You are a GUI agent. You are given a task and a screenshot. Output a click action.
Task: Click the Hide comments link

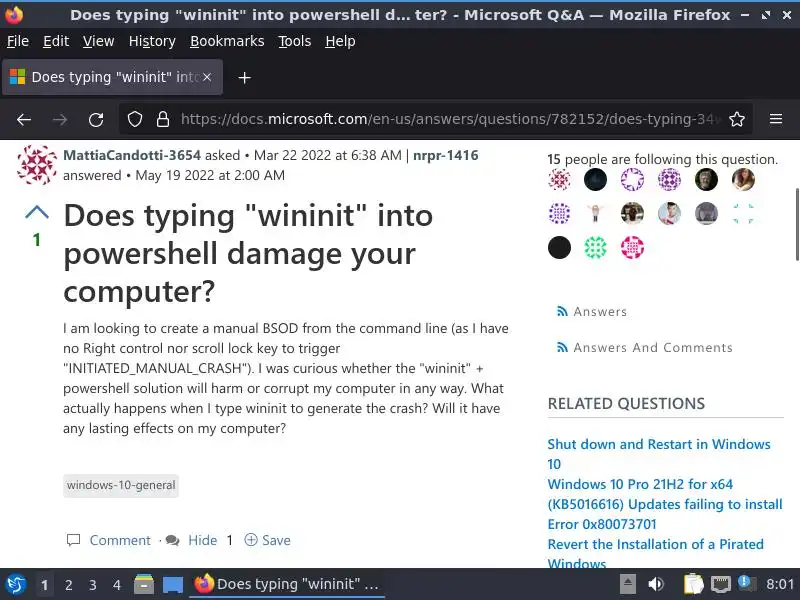[203, 540]
